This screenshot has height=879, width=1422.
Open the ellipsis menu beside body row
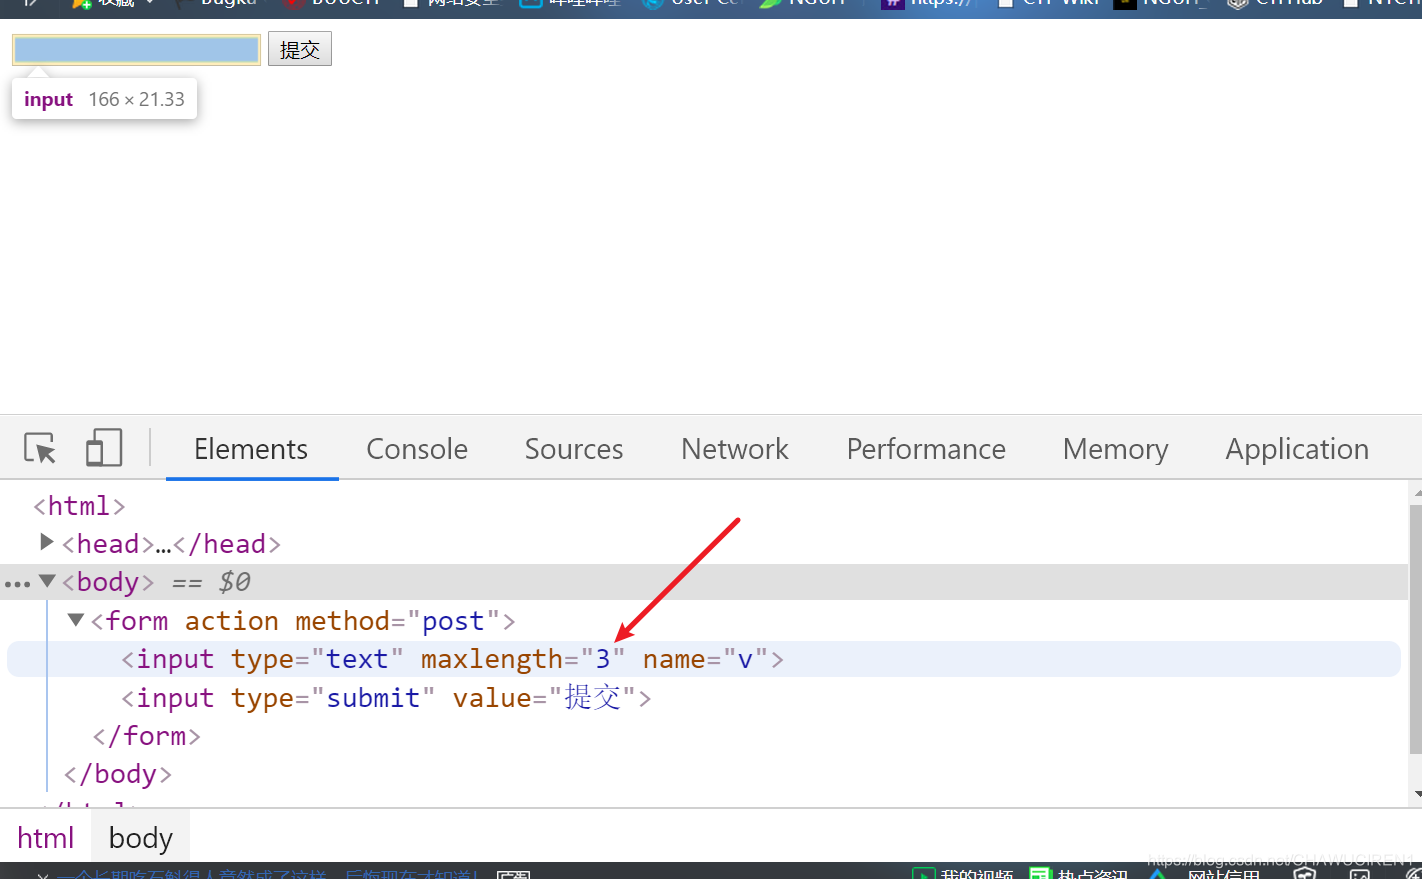click(x=17, y=584)
